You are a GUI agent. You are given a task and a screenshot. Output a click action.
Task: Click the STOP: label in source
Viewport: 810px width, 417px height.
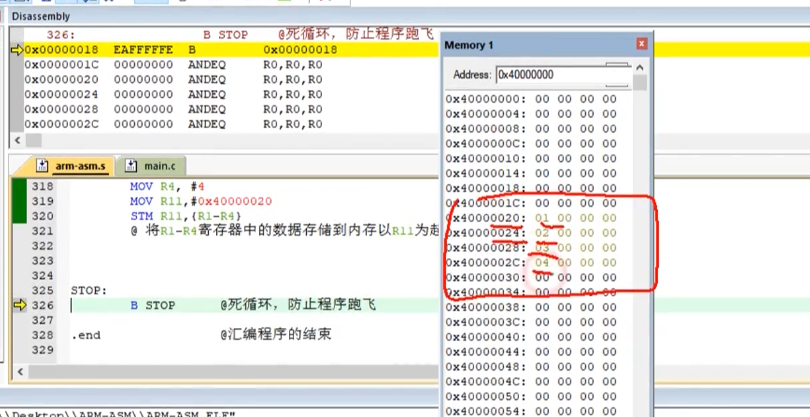click(x=89, y=291)
